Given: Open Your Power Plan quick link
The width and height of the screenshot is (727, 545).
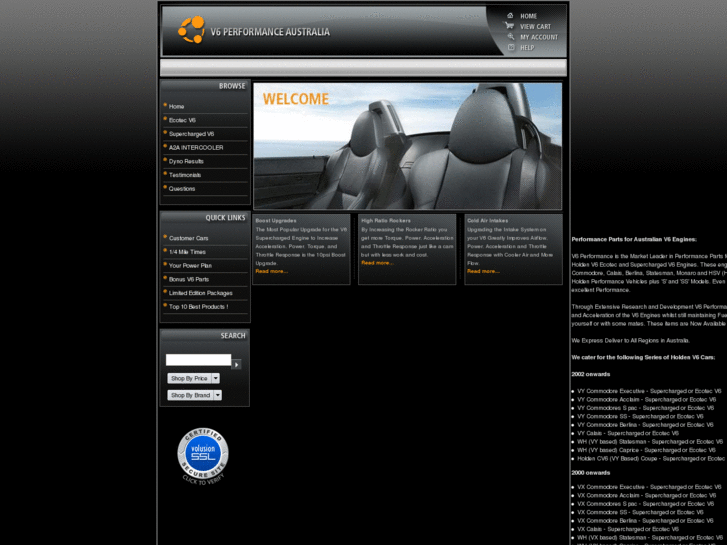Looking at the screenshot, I should click(x=190, y=266).
